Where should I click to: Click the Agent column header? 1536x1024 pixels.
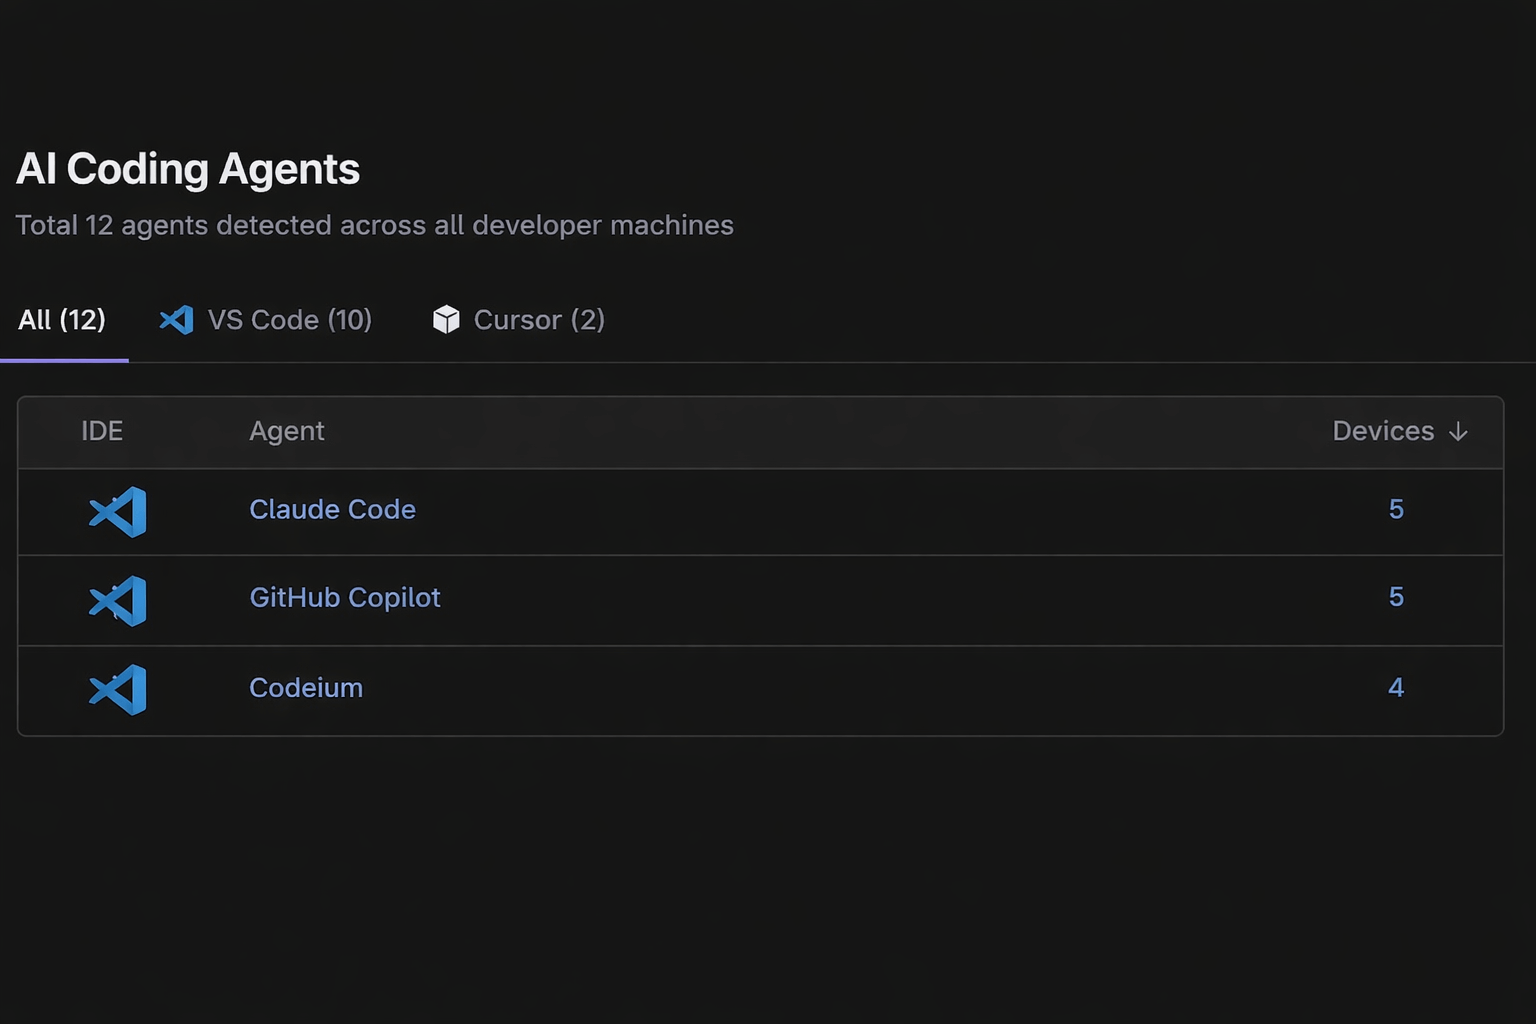(x=287, y=431)
